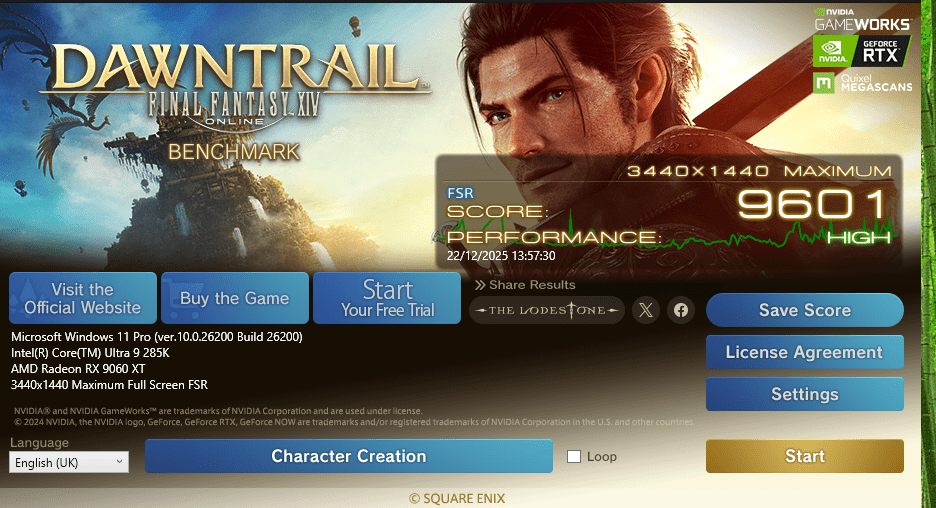Open benchmark Settings
This screenshot has width=936, height=508.
click(805, 394)
